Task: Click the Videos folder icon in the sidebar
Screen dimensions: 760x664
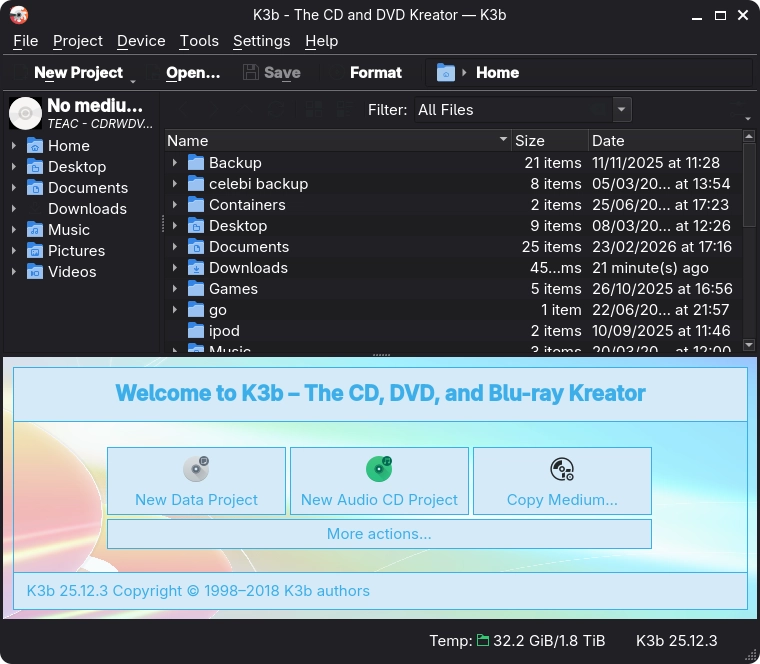Action: 35,272
